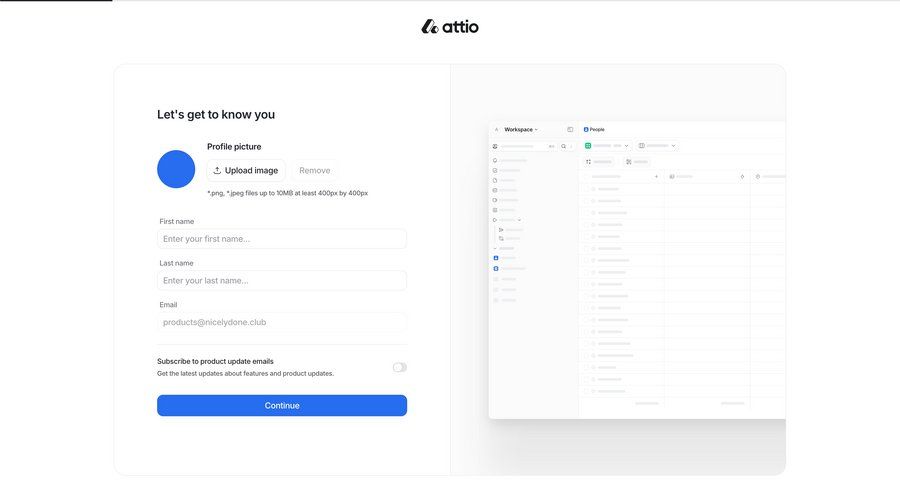Click the plus icon in the preview table header

click(656, 176)
